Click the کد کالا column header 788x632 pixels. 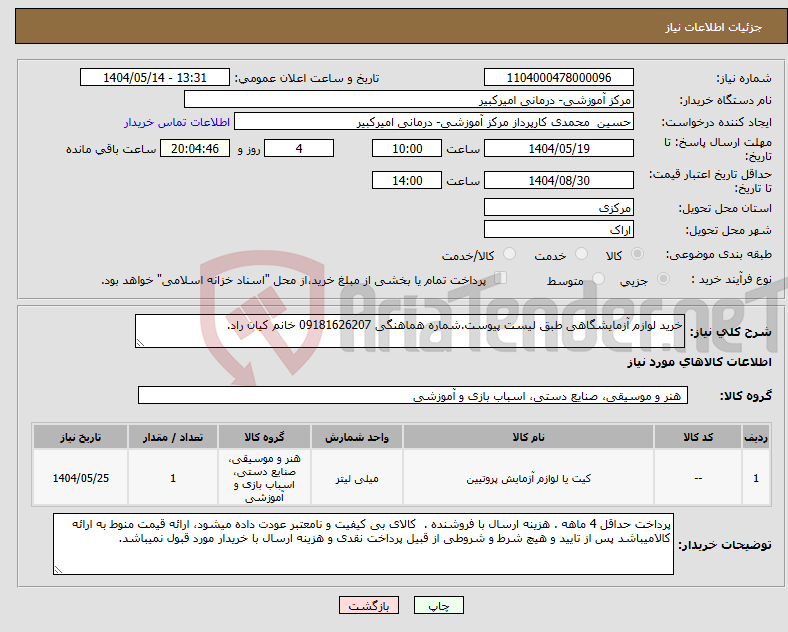(x=698, y=437)
